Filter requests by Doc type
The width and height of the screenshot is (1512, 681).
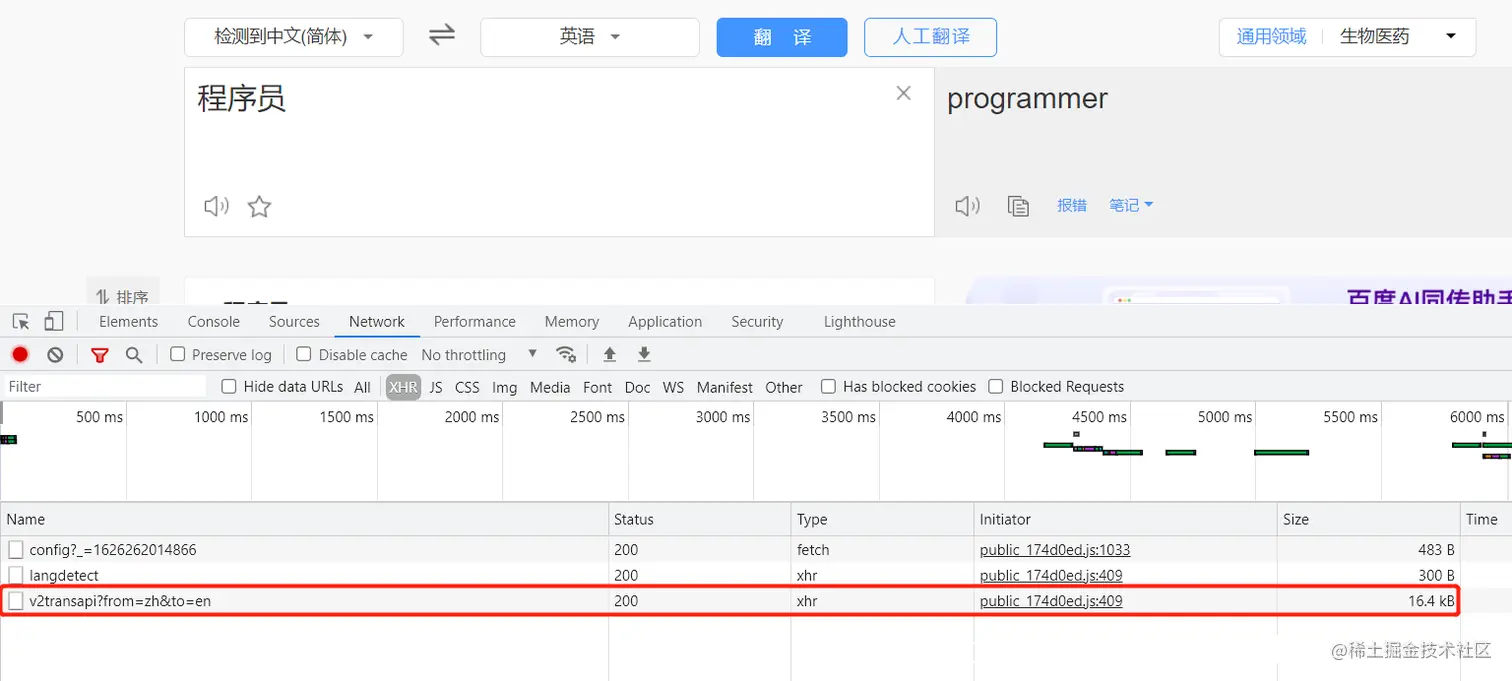pos(637,387)
